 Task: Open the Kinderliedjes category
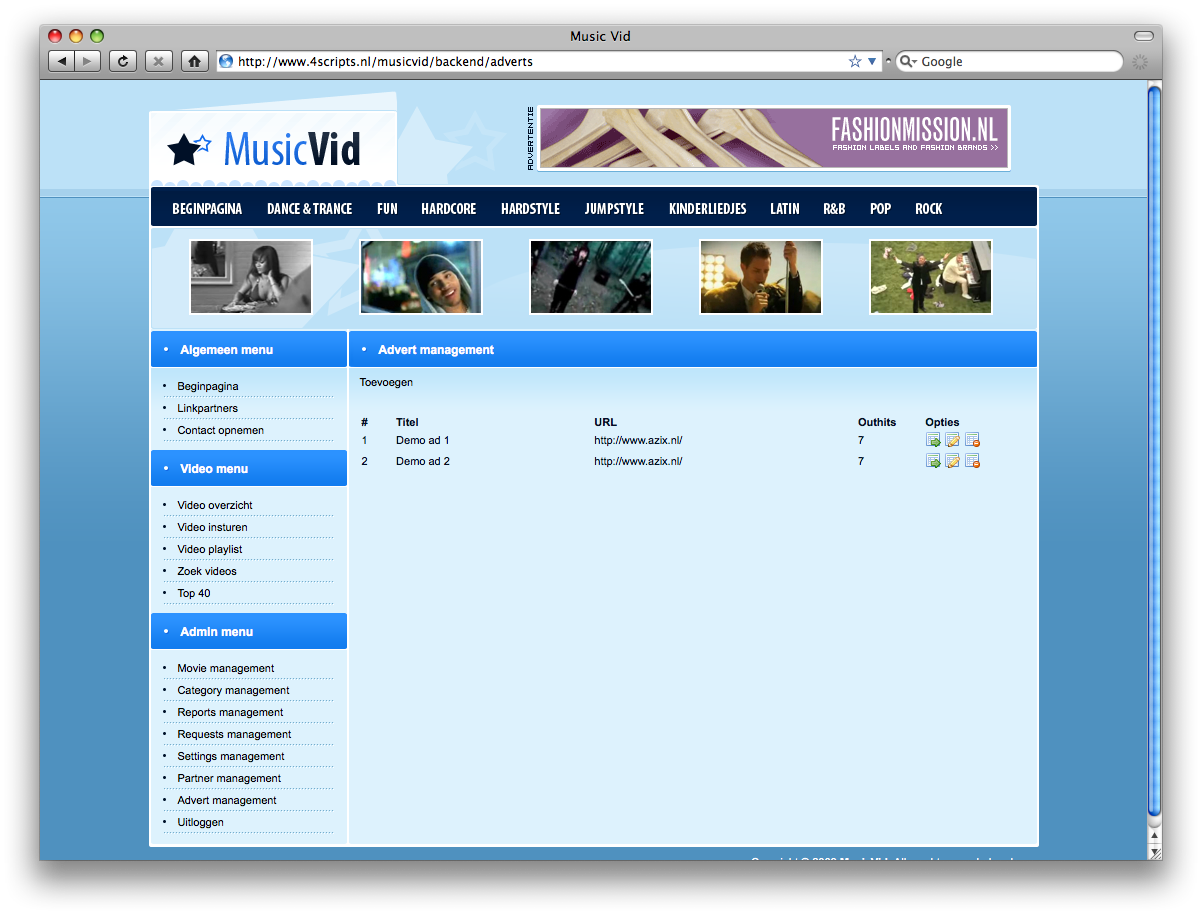click(x=707, y=209)
